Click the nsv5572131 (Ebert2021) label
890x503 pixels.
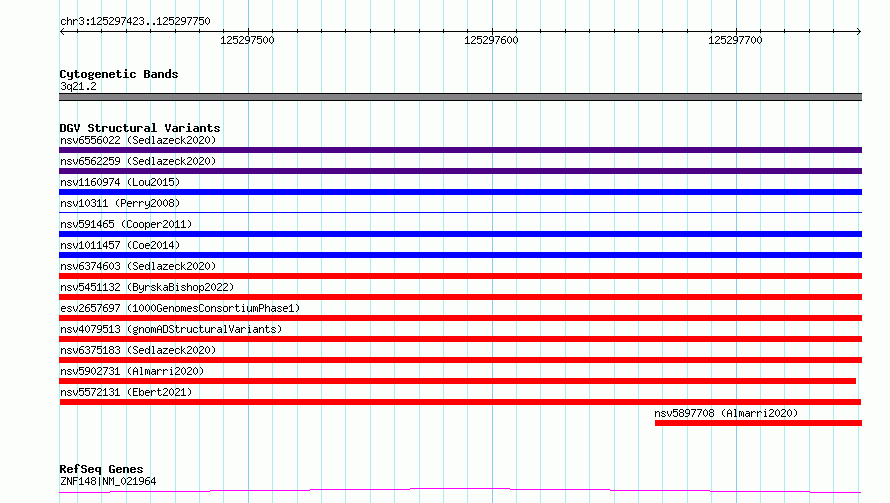click(x=126, y=392)
